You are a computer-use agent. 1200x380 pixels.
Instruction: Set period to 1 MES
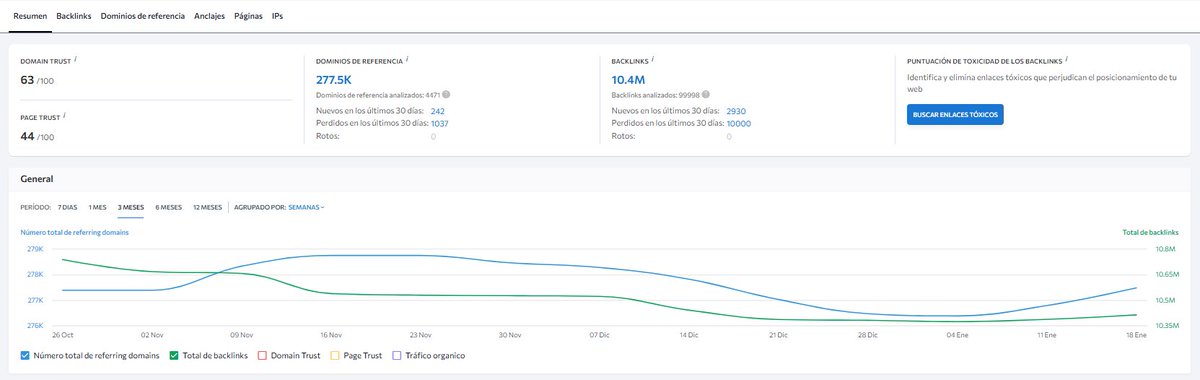click(97, 207)
